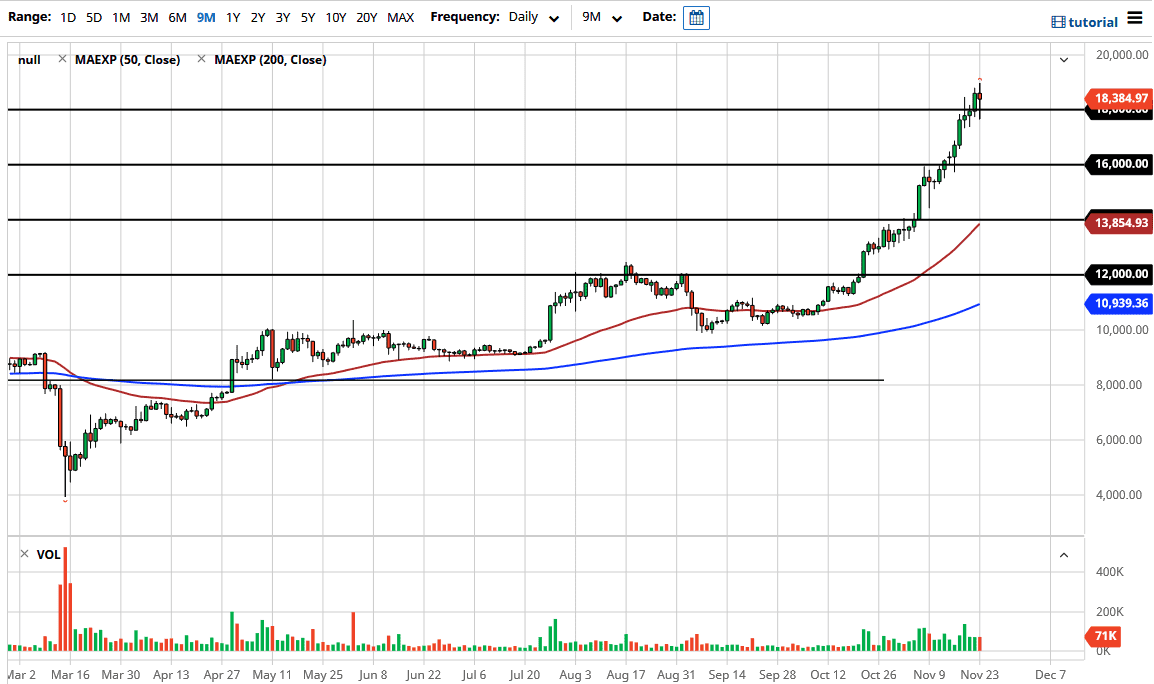The height and width of the screenshot is (684, 1154).
Task: Select the 3M range
Action: [149, 17]
